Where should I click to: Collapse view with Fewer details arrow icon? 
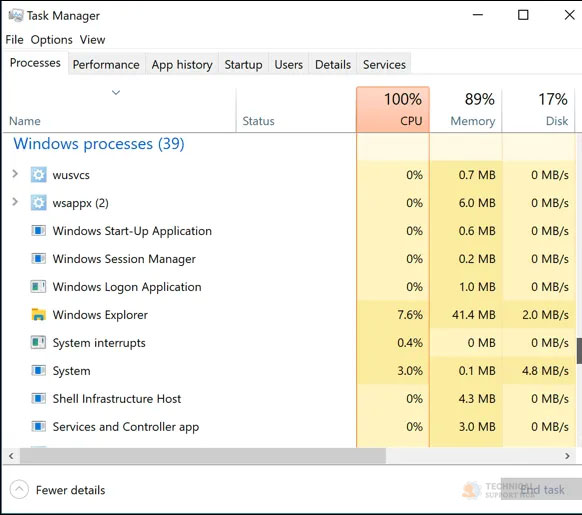(x=19, y=490)
